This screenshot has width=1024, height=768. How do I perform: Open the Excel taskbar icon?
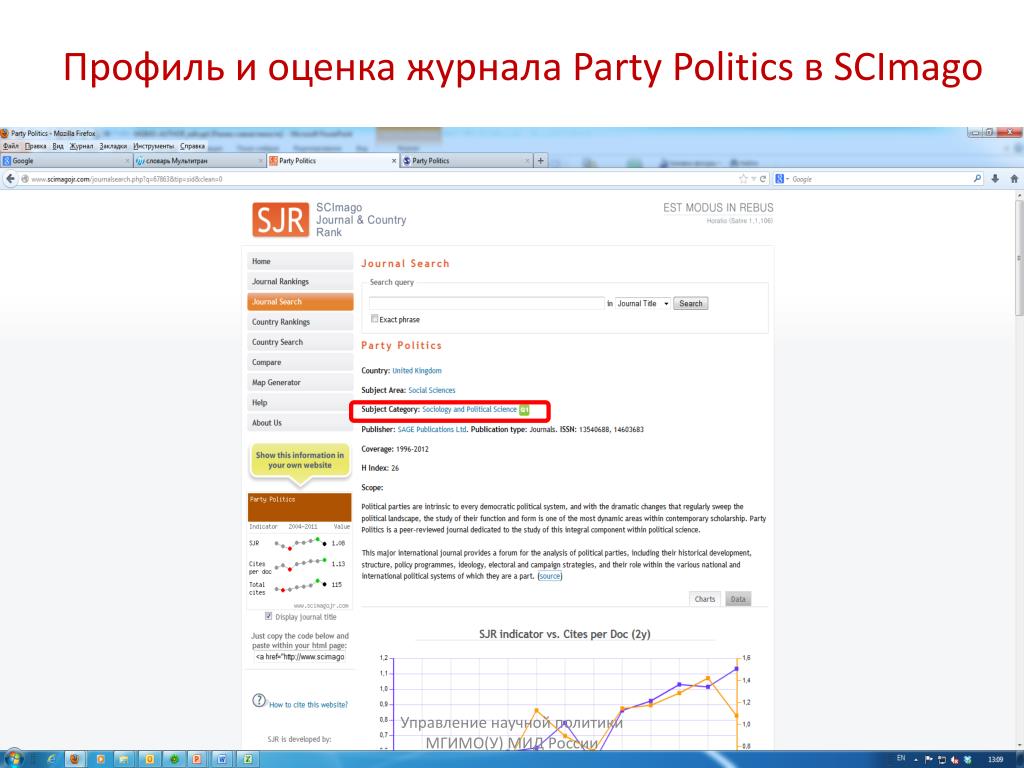pyautogui.click(x=248, y=759)
